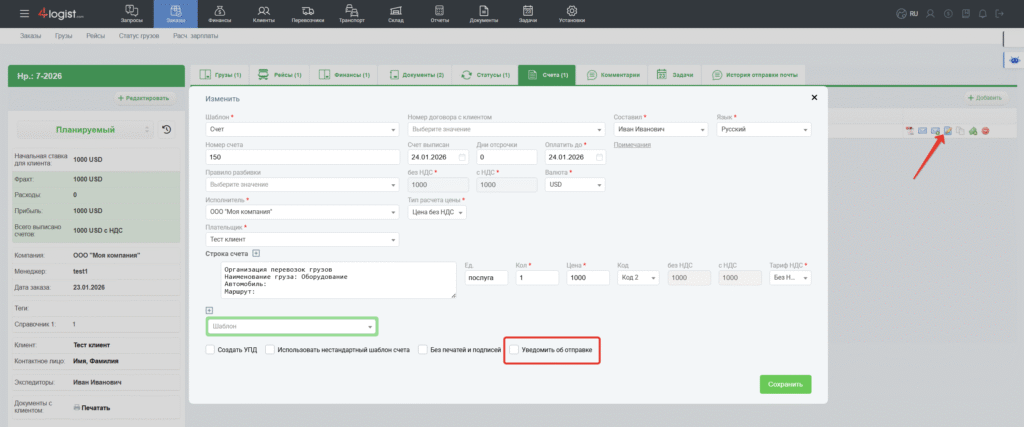Viewport: 1024px width, 427px height.
Task: Open the Транспорт section icon
Action: (x=351, y=14)
